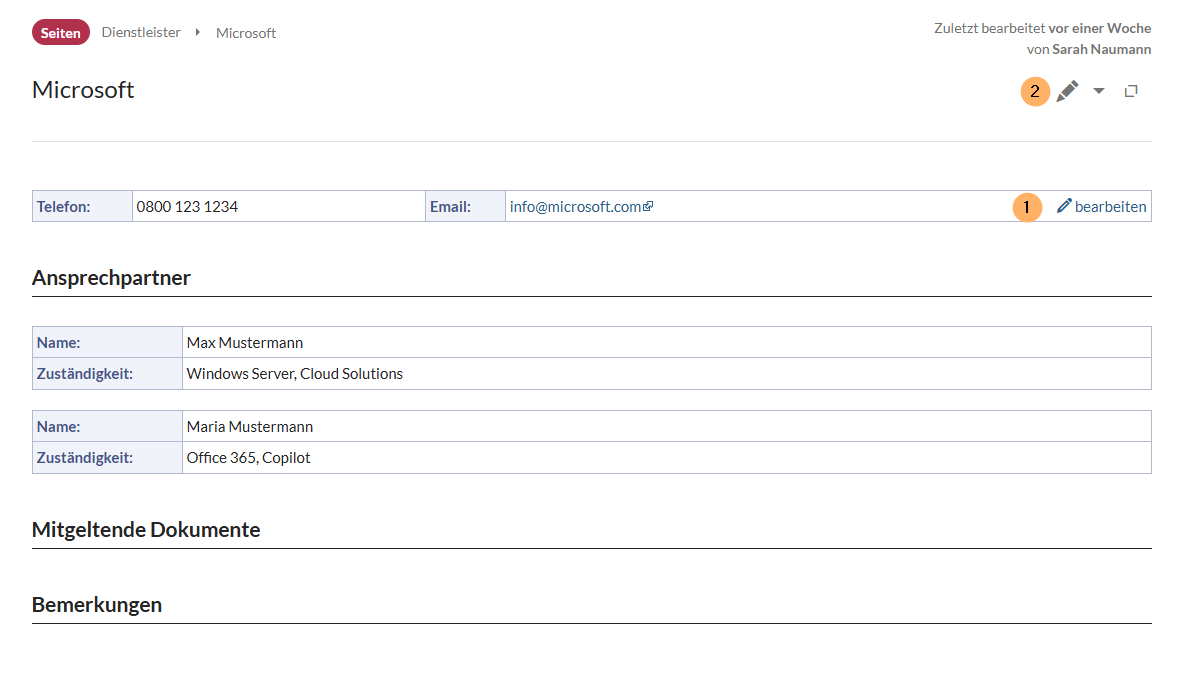Click the pencil edit page icon
1188x700 pixels.
pyautogui.click(x=1068, y=91)
